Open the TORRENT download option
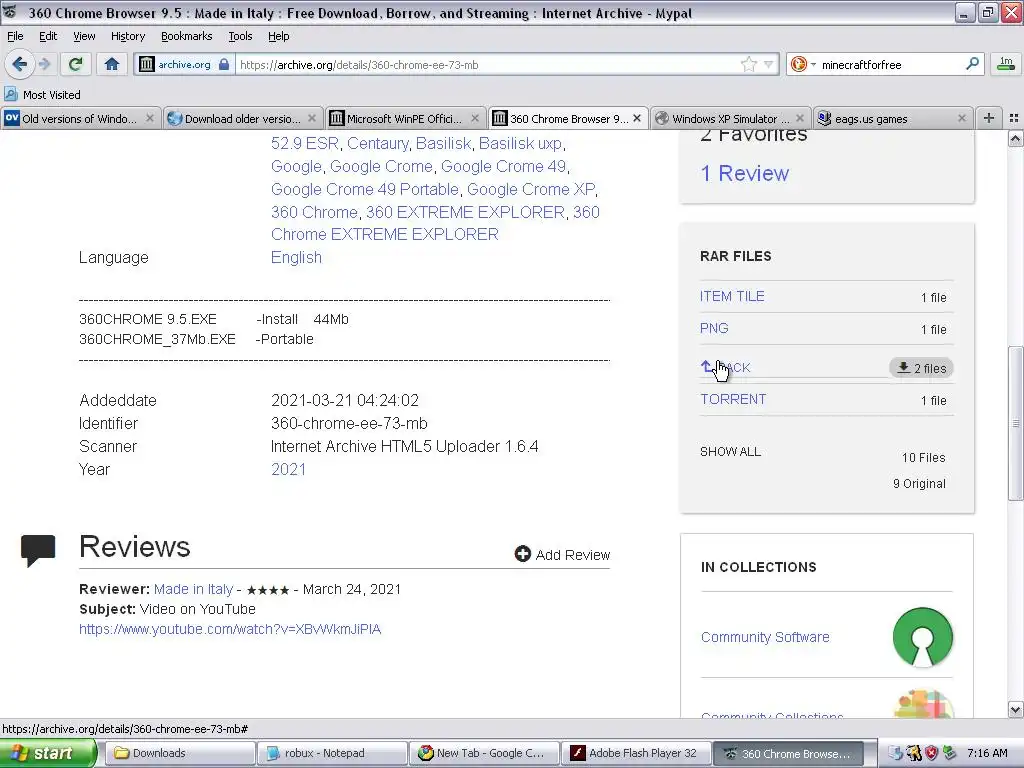This screenshot has width=1024, height=768. coord(733,399)
